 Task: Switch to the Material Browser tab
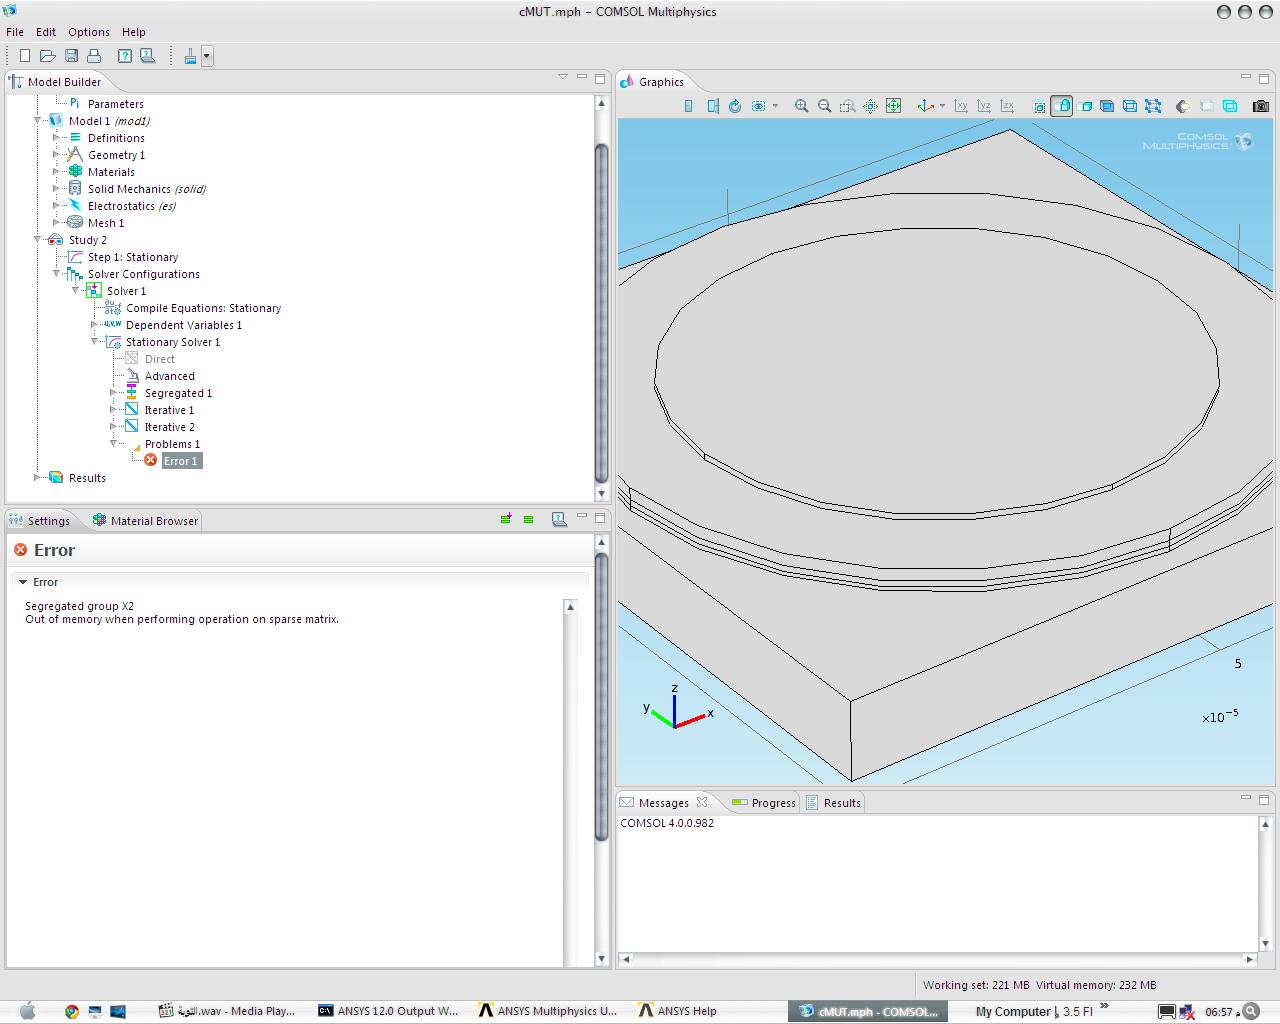coord(146,521)
